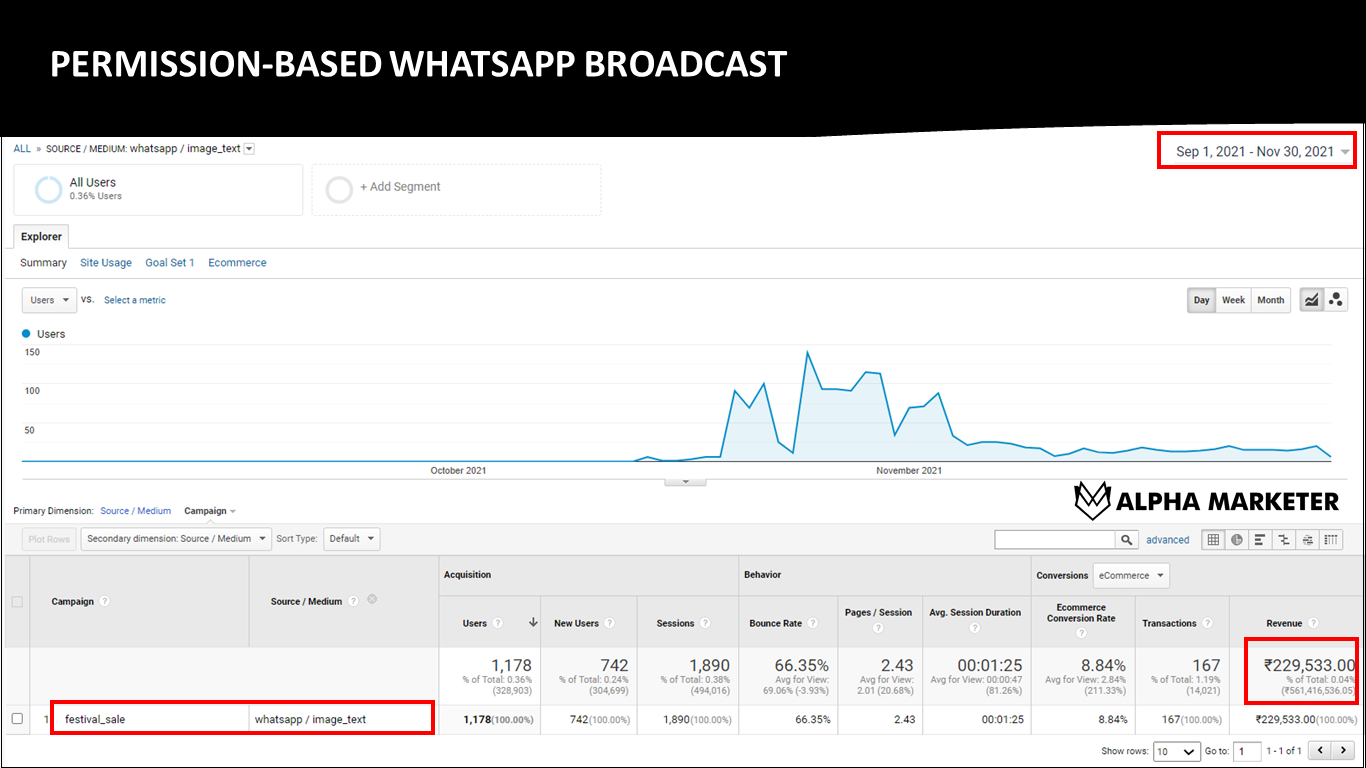Select the pivot table view icon
This screenshot has width=1366, height=768.
1331,539
